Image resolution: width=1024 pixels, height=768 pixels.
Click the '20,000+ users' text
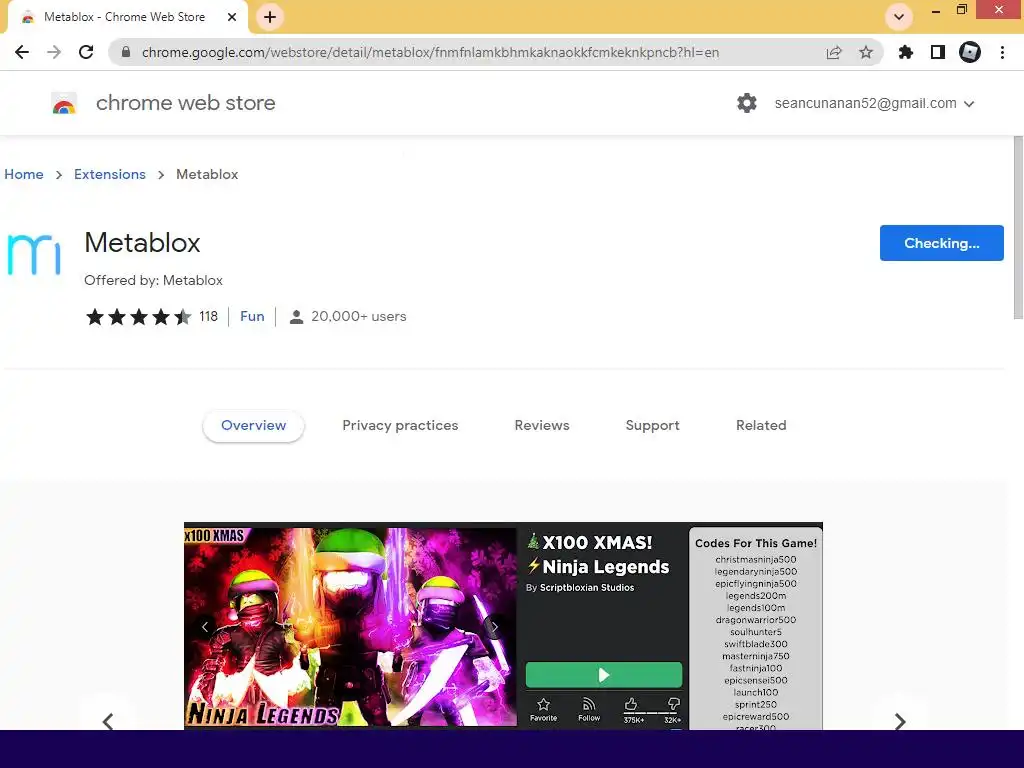click(359, 316)
